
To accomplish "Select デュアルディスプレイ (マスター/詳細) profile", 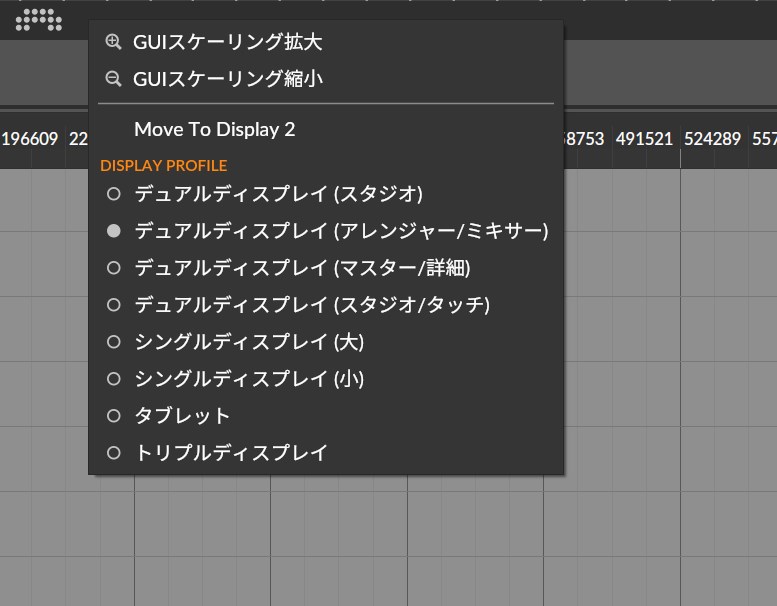I will click(x=302, y=268).
